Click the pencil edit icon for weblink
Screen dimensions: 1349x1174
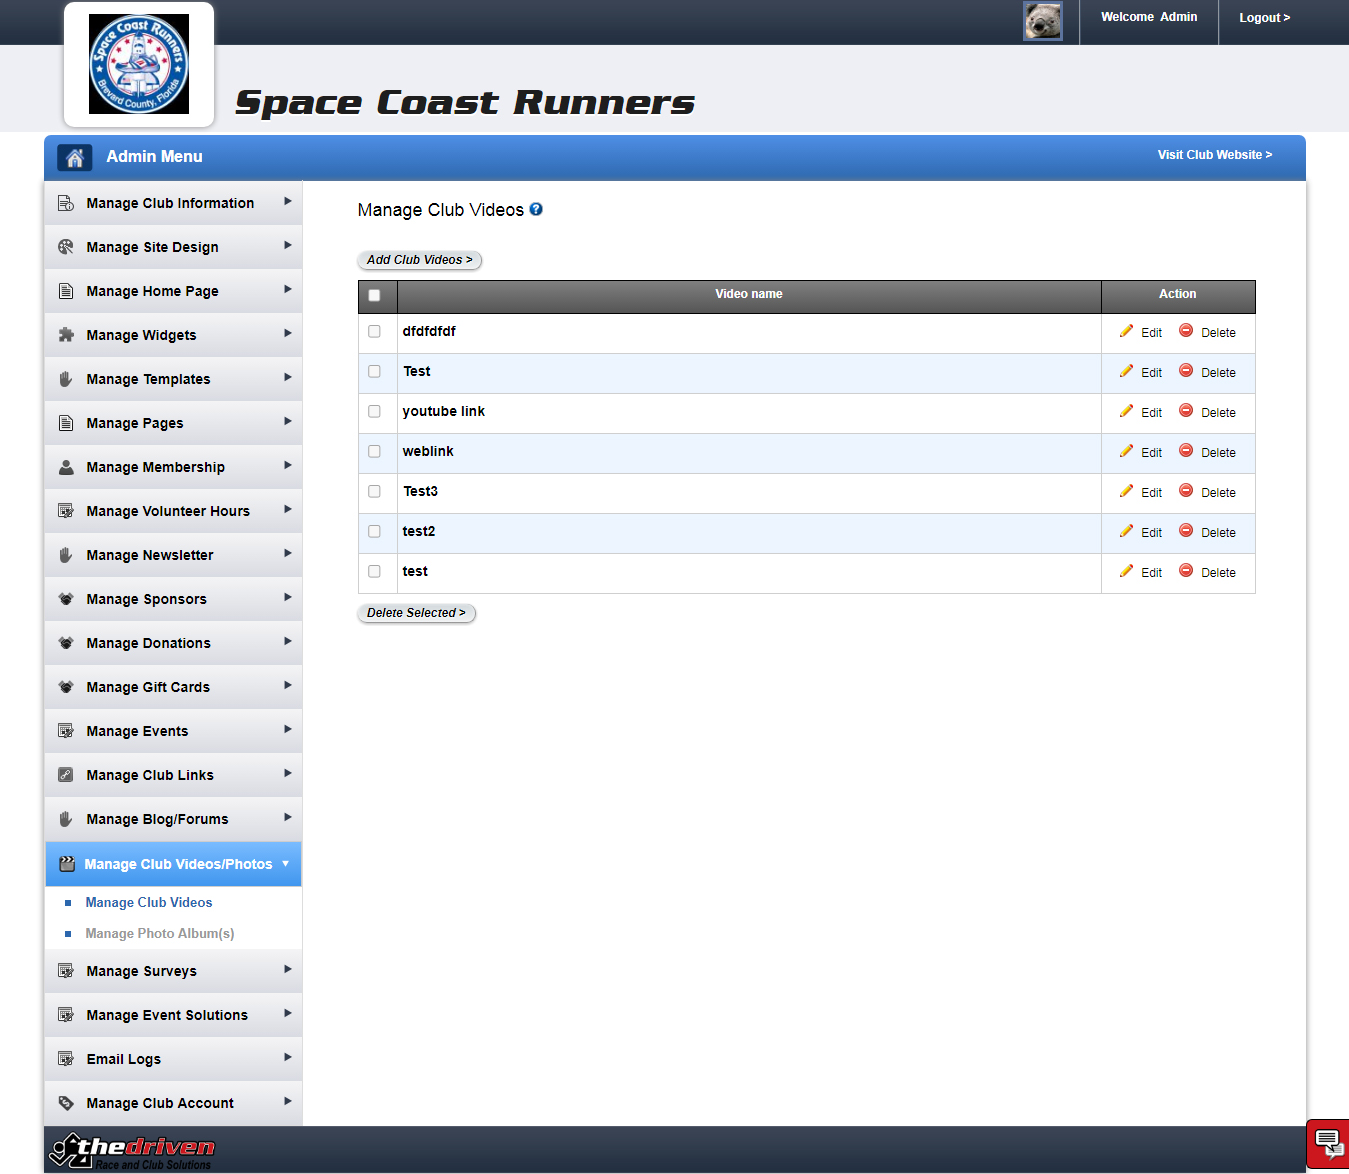click(1126, 451)
